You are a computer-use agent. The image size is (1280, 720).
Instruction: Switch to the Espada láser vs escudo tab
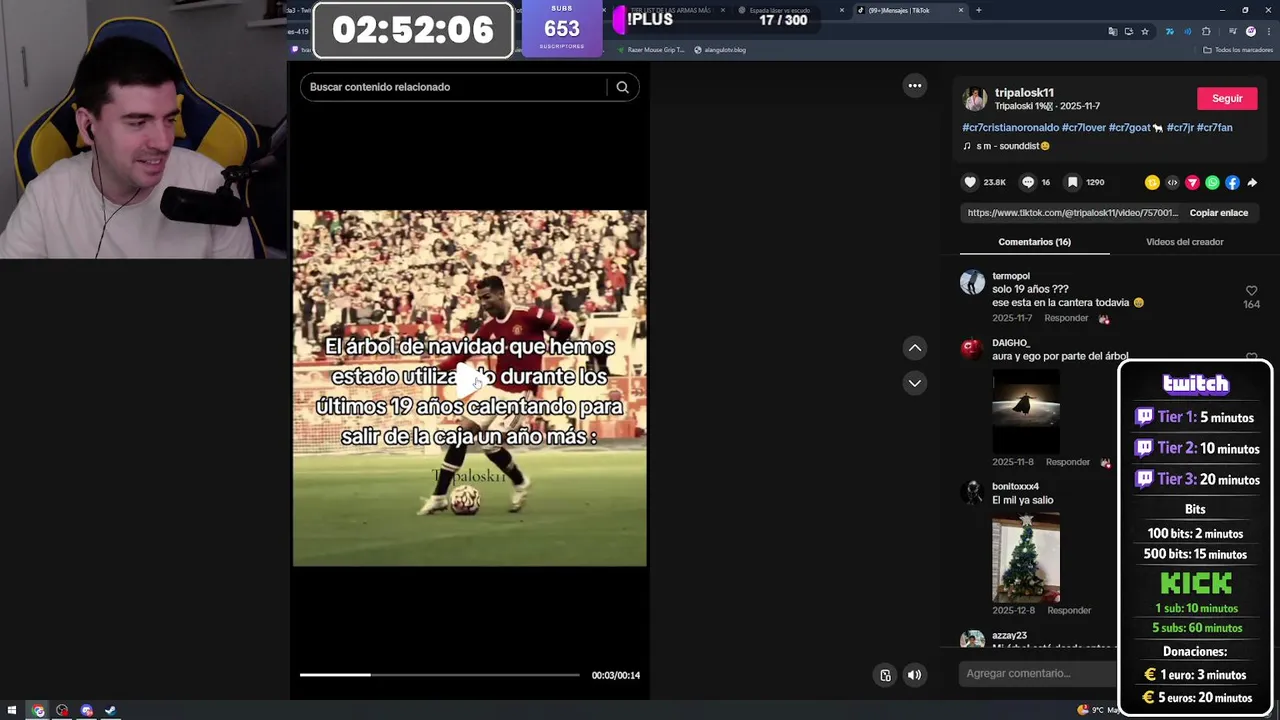coord(790,10)
